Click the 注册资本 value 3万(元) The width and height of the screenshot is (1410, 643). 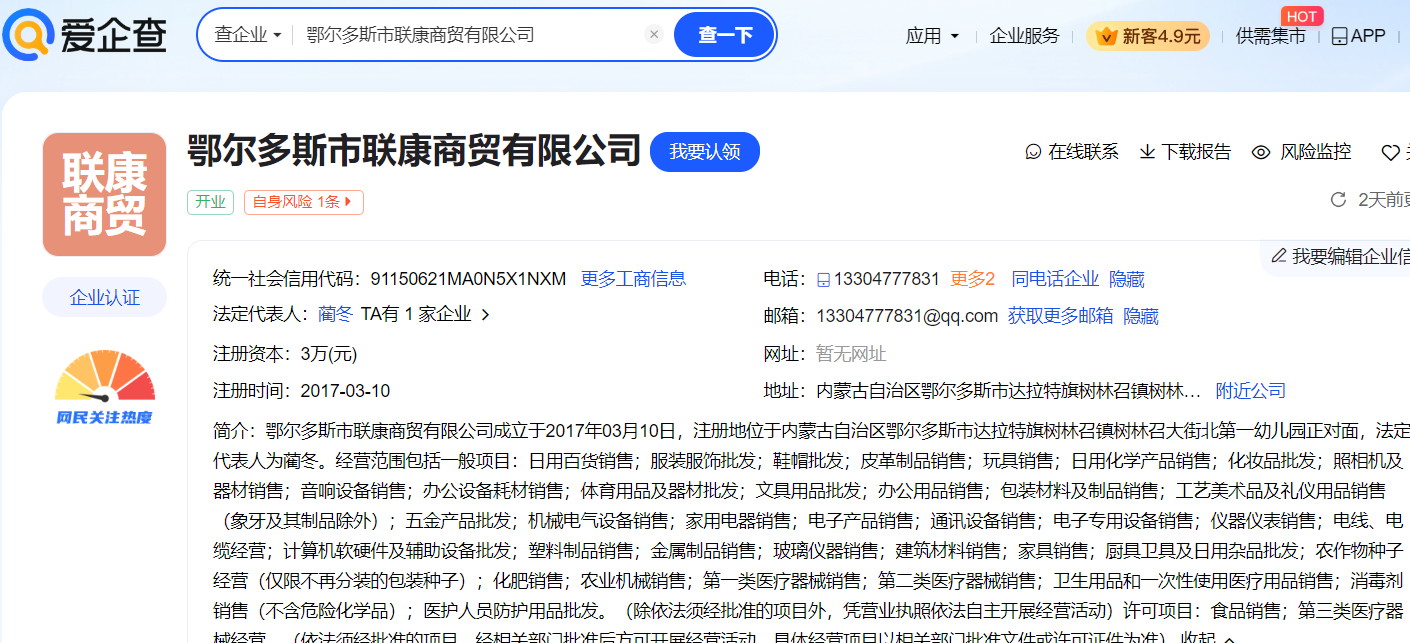pos(329,354)
